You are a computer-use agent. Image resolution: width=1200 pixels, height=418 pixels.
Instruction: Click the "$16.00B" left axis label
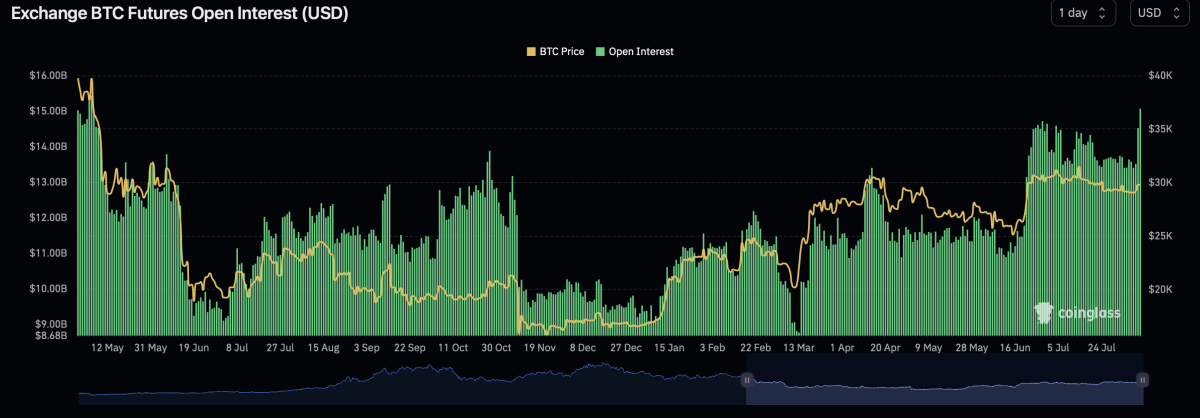48,76
